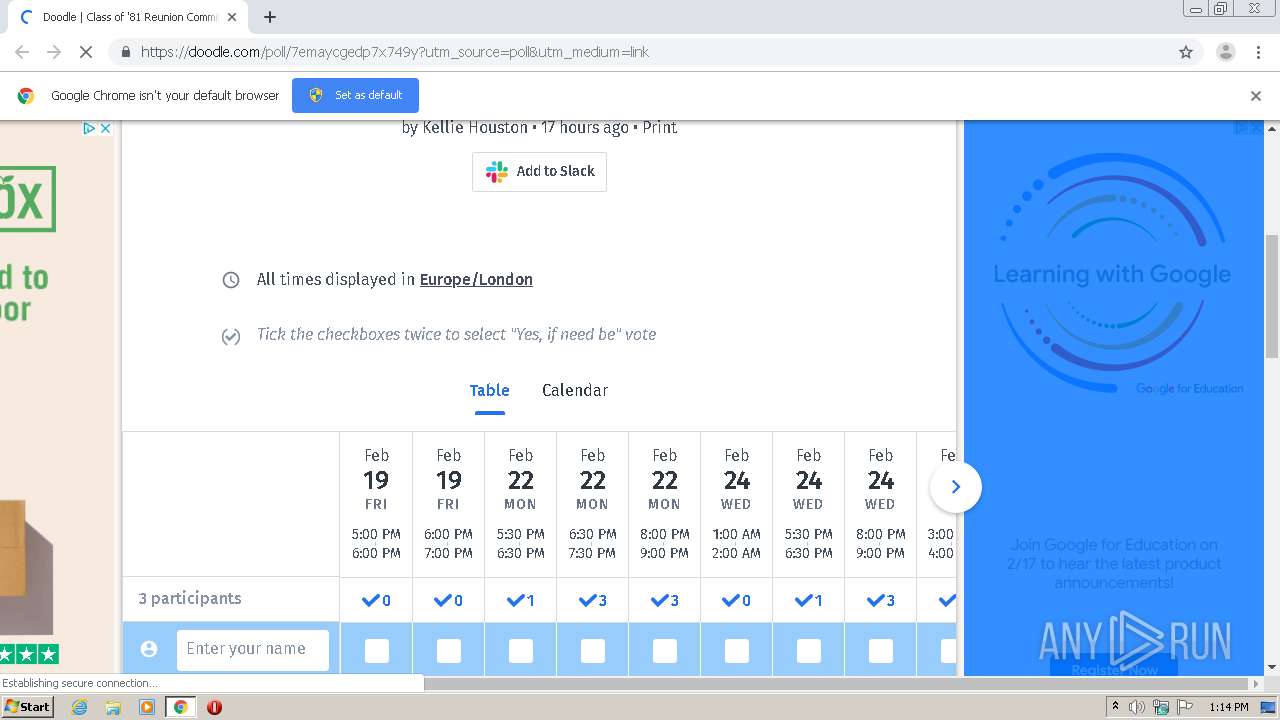Open the volume control in system tray
This screenshot has width=1280, height=720.
coord(1137,707)
